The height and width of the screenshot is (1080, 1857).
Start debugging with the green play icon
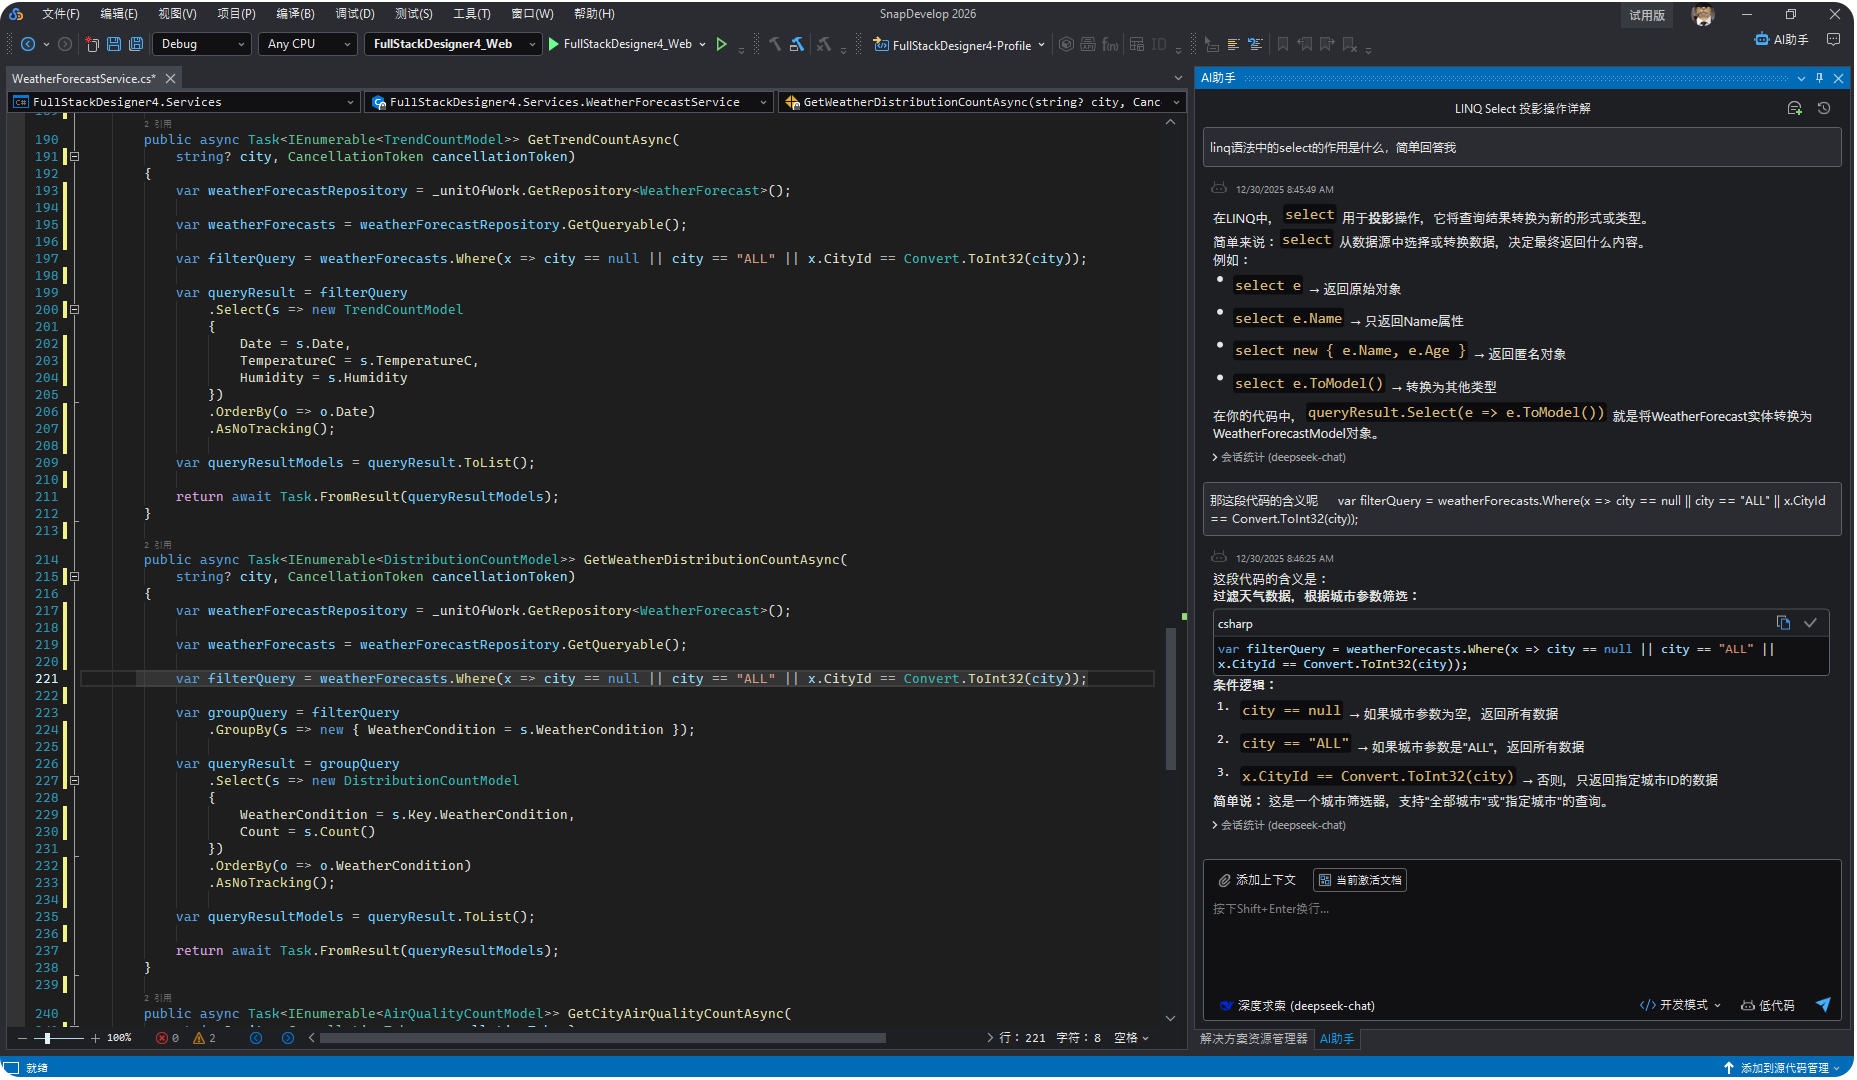(554, 44)
